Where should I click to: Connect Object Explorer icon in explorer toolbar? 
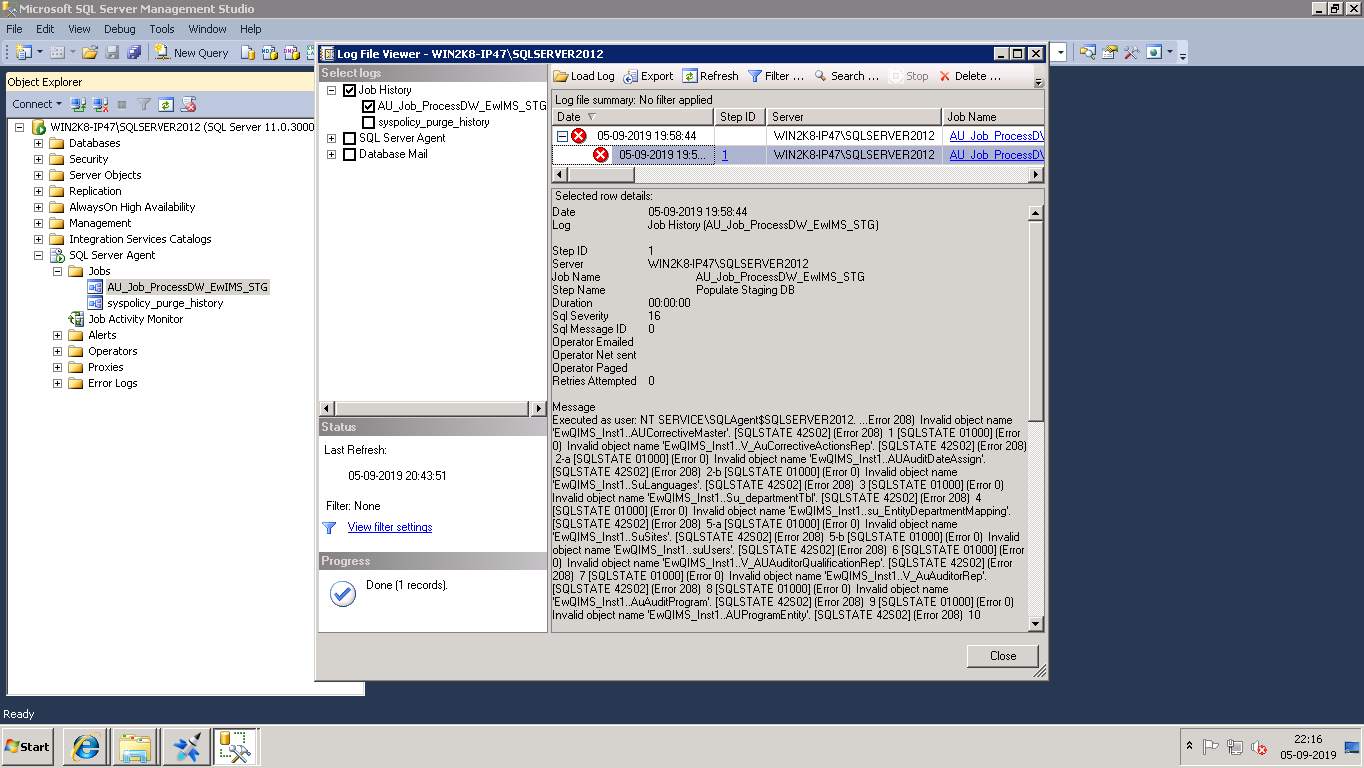[x=78, y=104]
